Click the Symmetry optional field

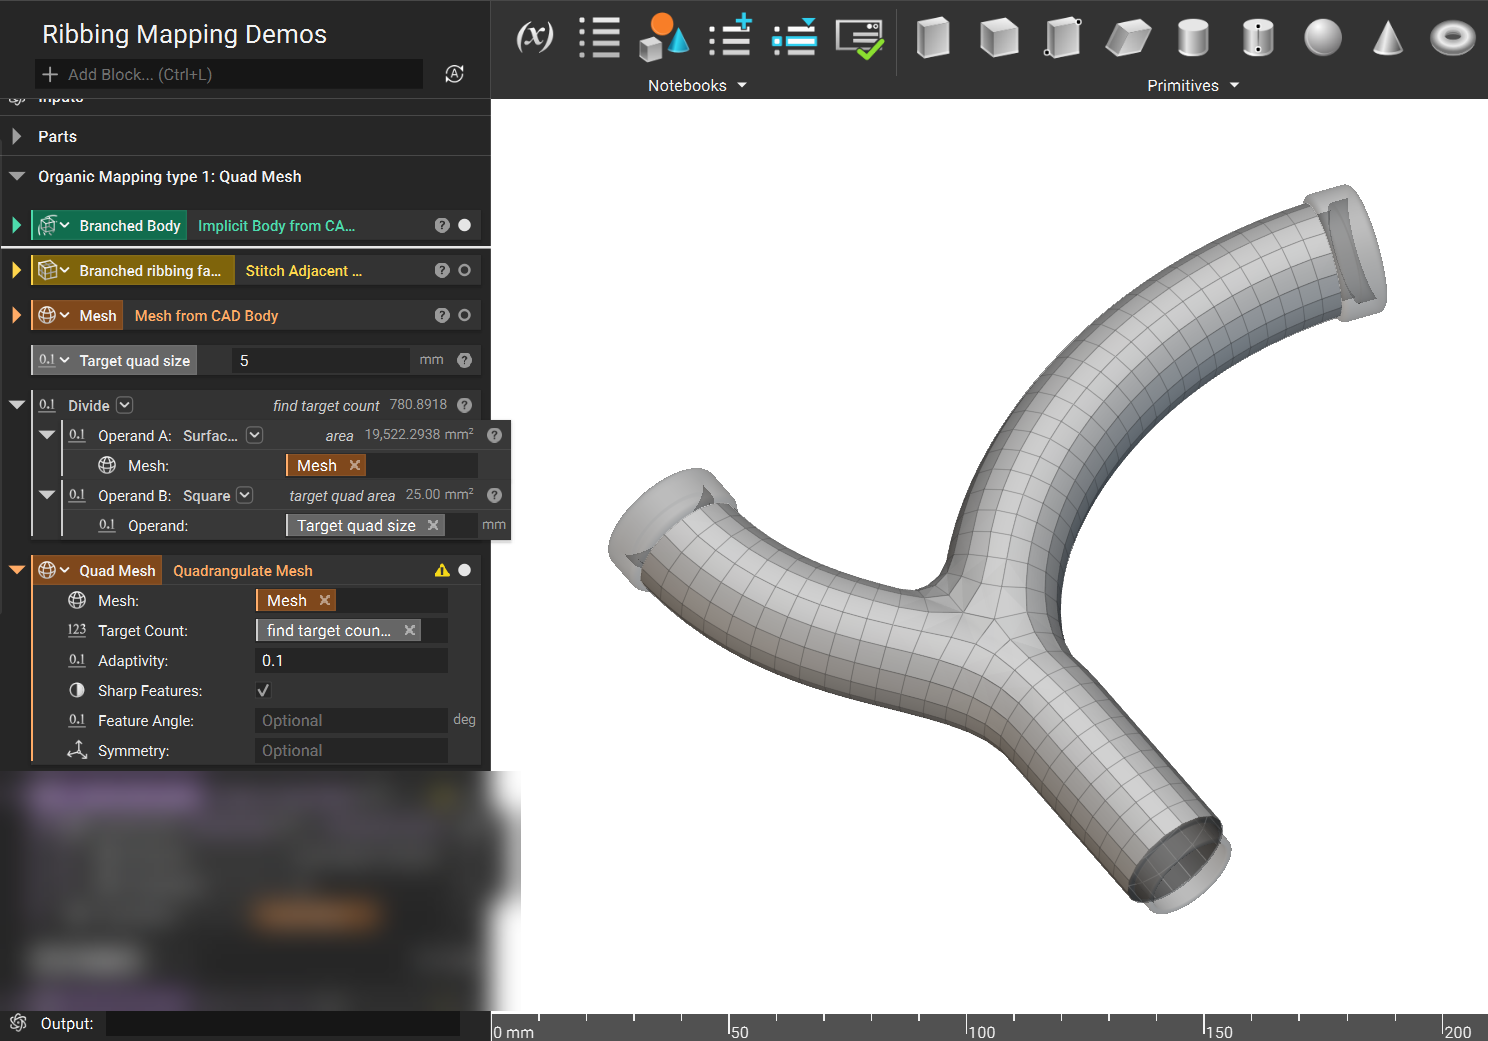(x=351, y=750)
